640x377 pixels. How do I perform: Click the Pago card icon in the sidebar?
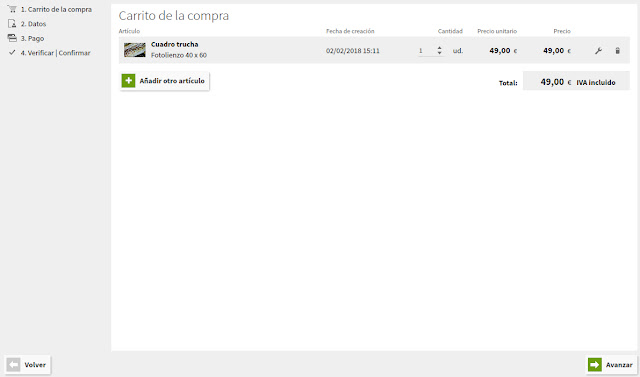coord(12,38)
